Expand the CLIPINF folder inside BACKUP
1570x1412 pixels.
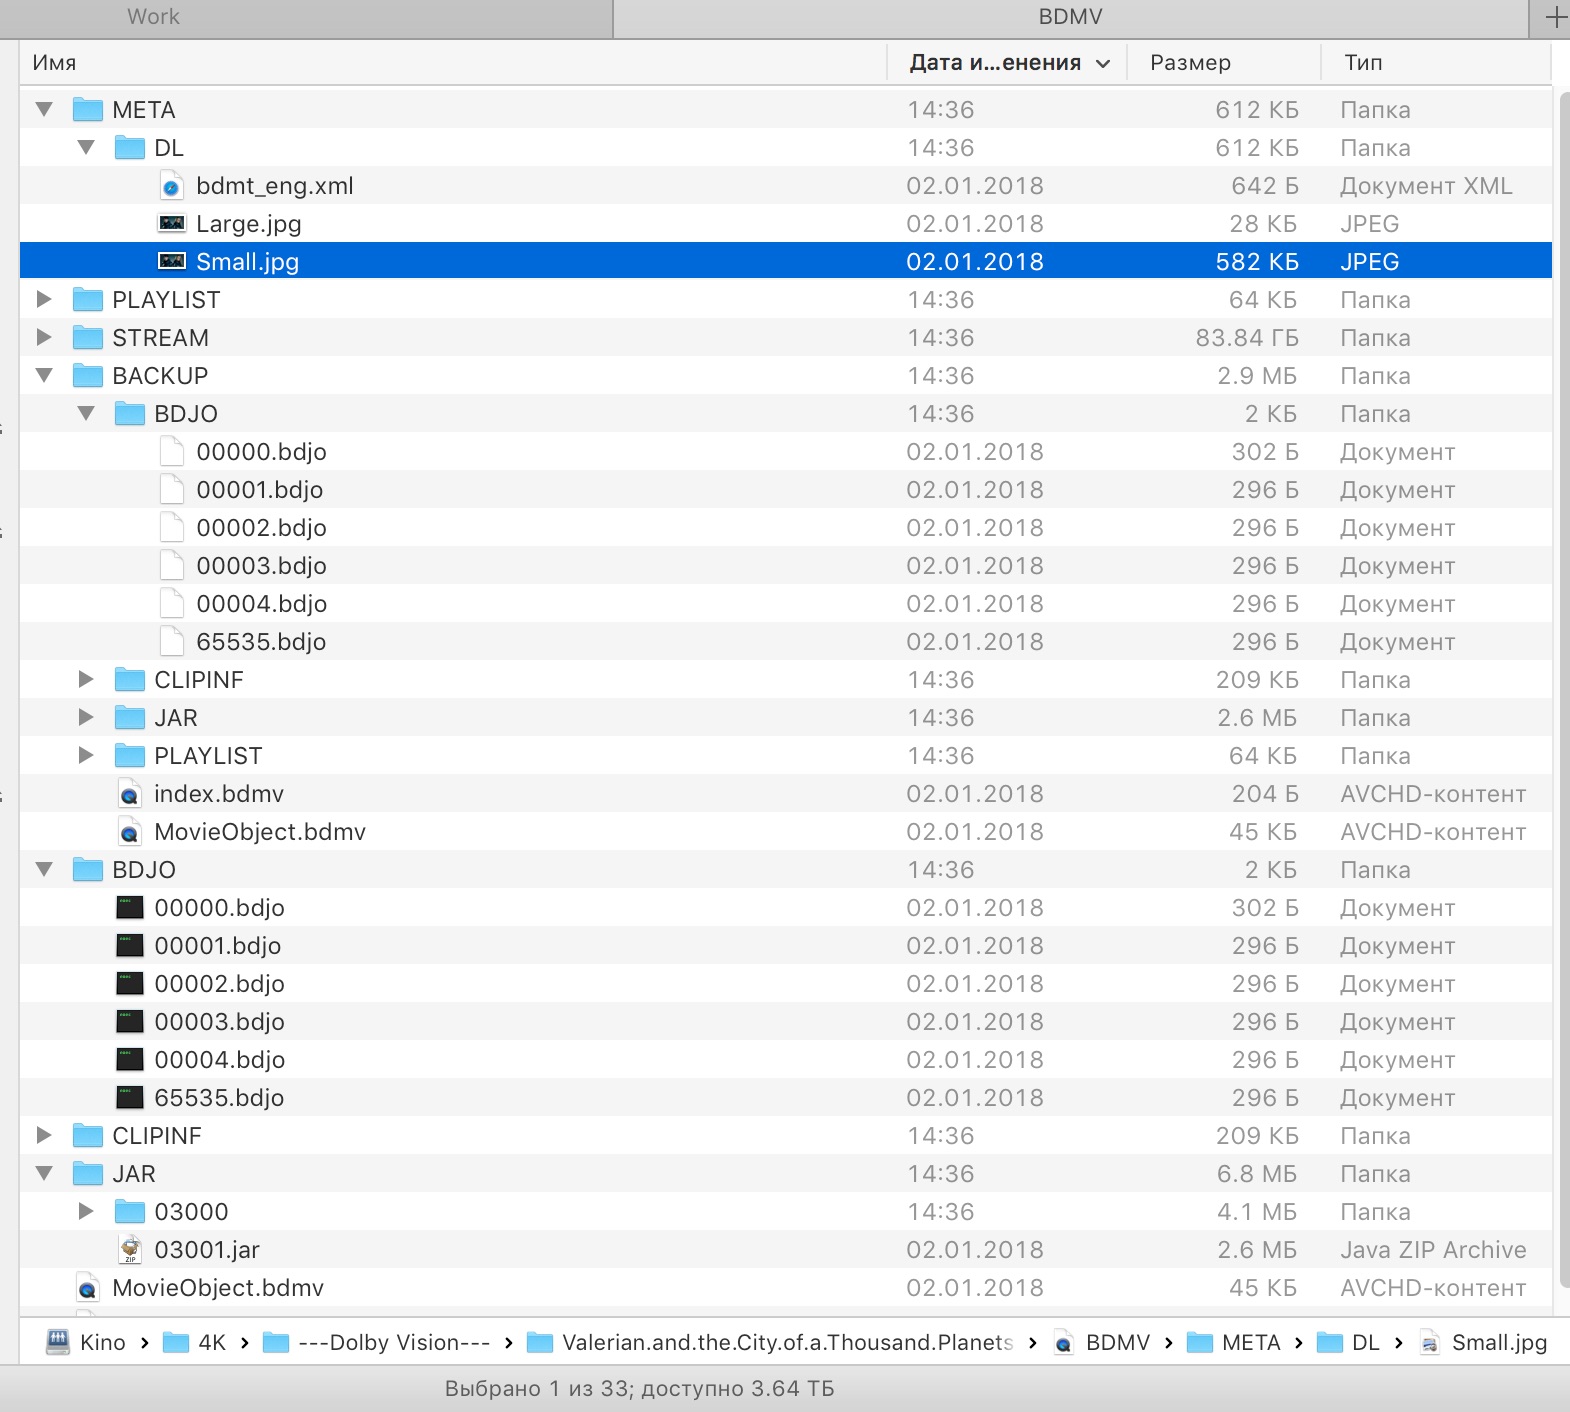[86, 680]
